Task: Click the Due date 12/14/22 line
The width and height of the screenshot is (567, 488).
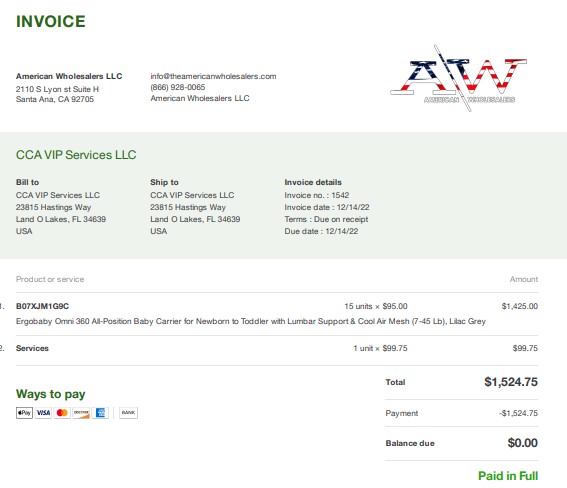Action: pos(321,231)
